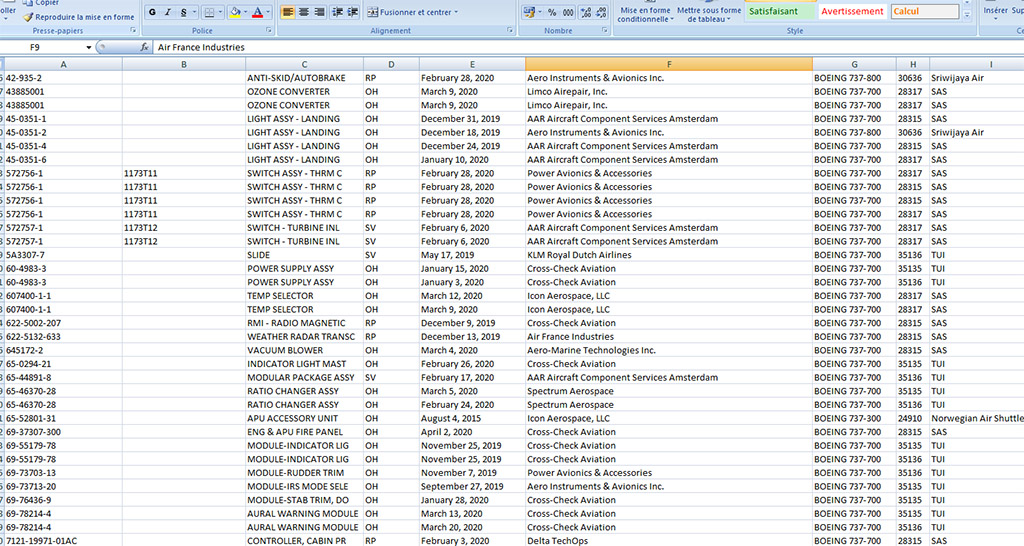
Task: Click formula bar with Air France Industries
Action: tap(588, 47)
